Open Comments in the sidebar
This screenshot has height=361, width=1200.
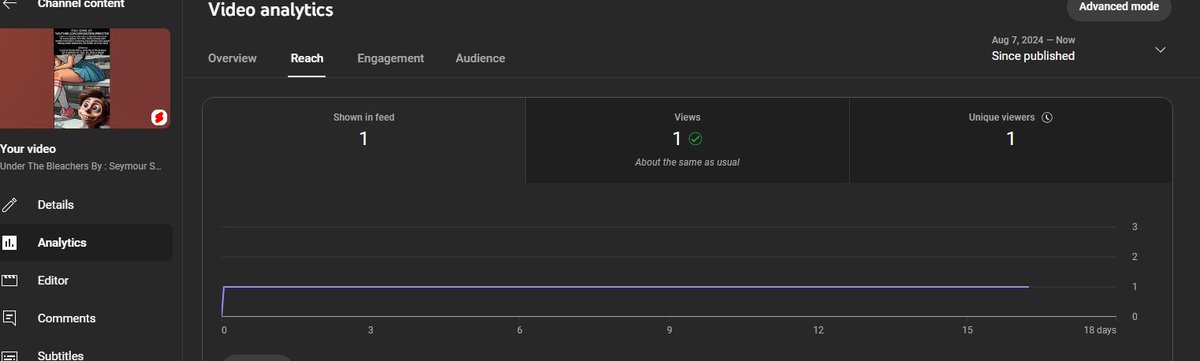[86, 319]
